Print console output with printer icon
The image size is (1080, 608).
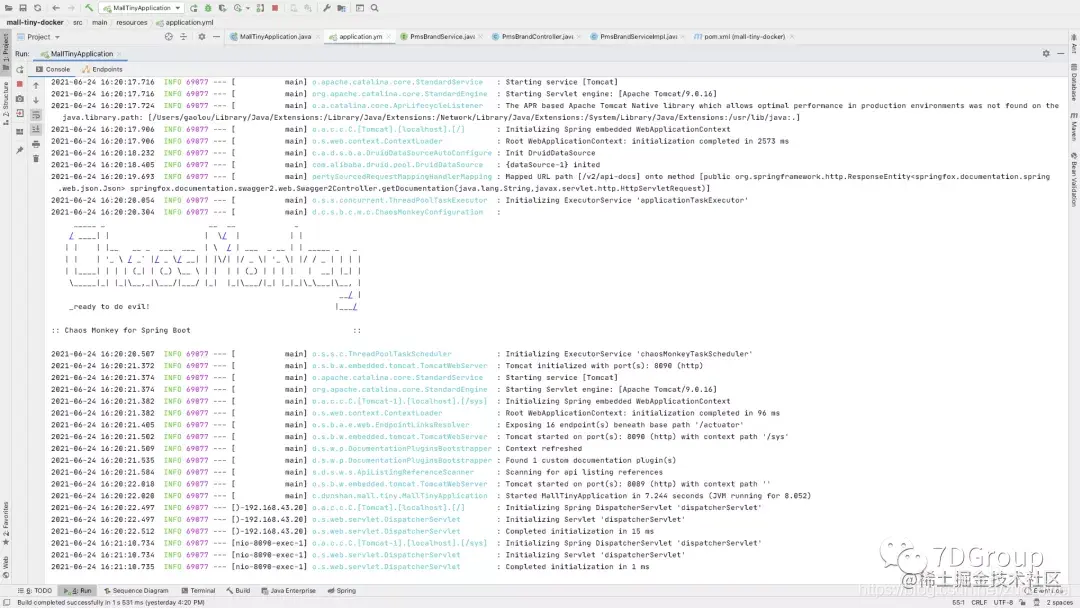pos(37,144)
